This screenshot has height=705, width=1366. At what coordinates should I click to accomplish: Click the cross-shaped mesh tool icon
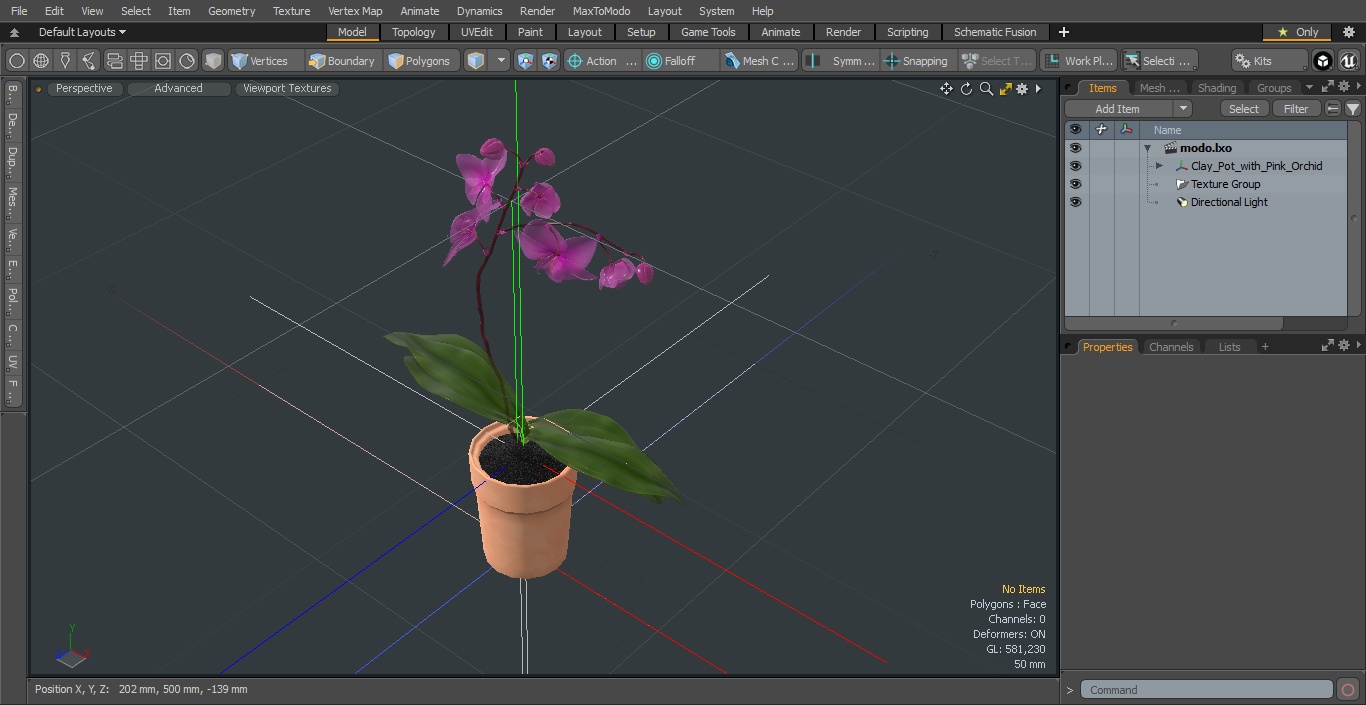[138, 61]
